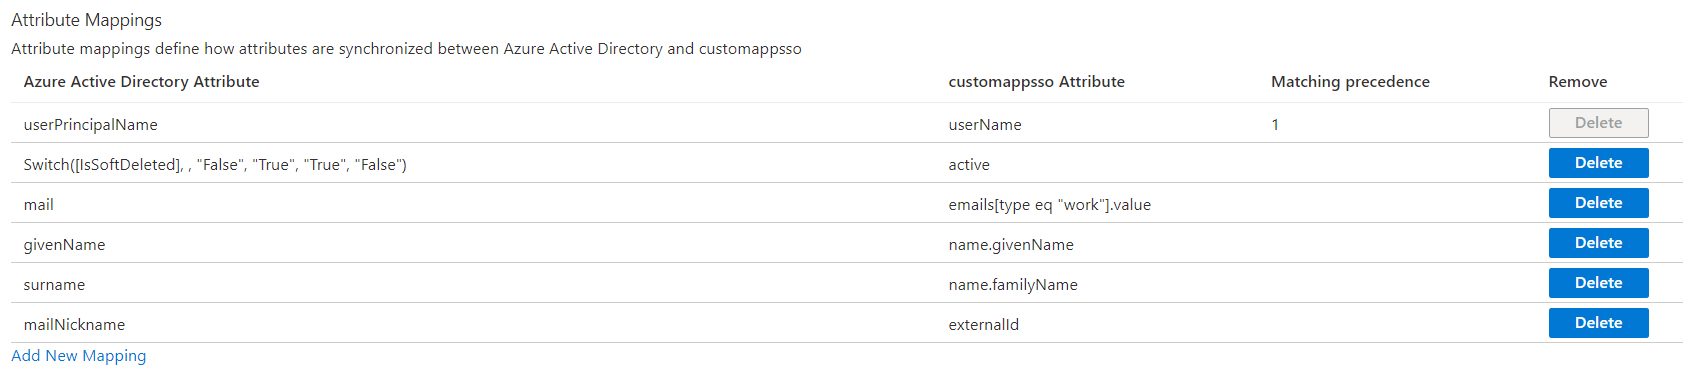
Task: Click the name.givenName target attribute
Action: point(1011,245)
